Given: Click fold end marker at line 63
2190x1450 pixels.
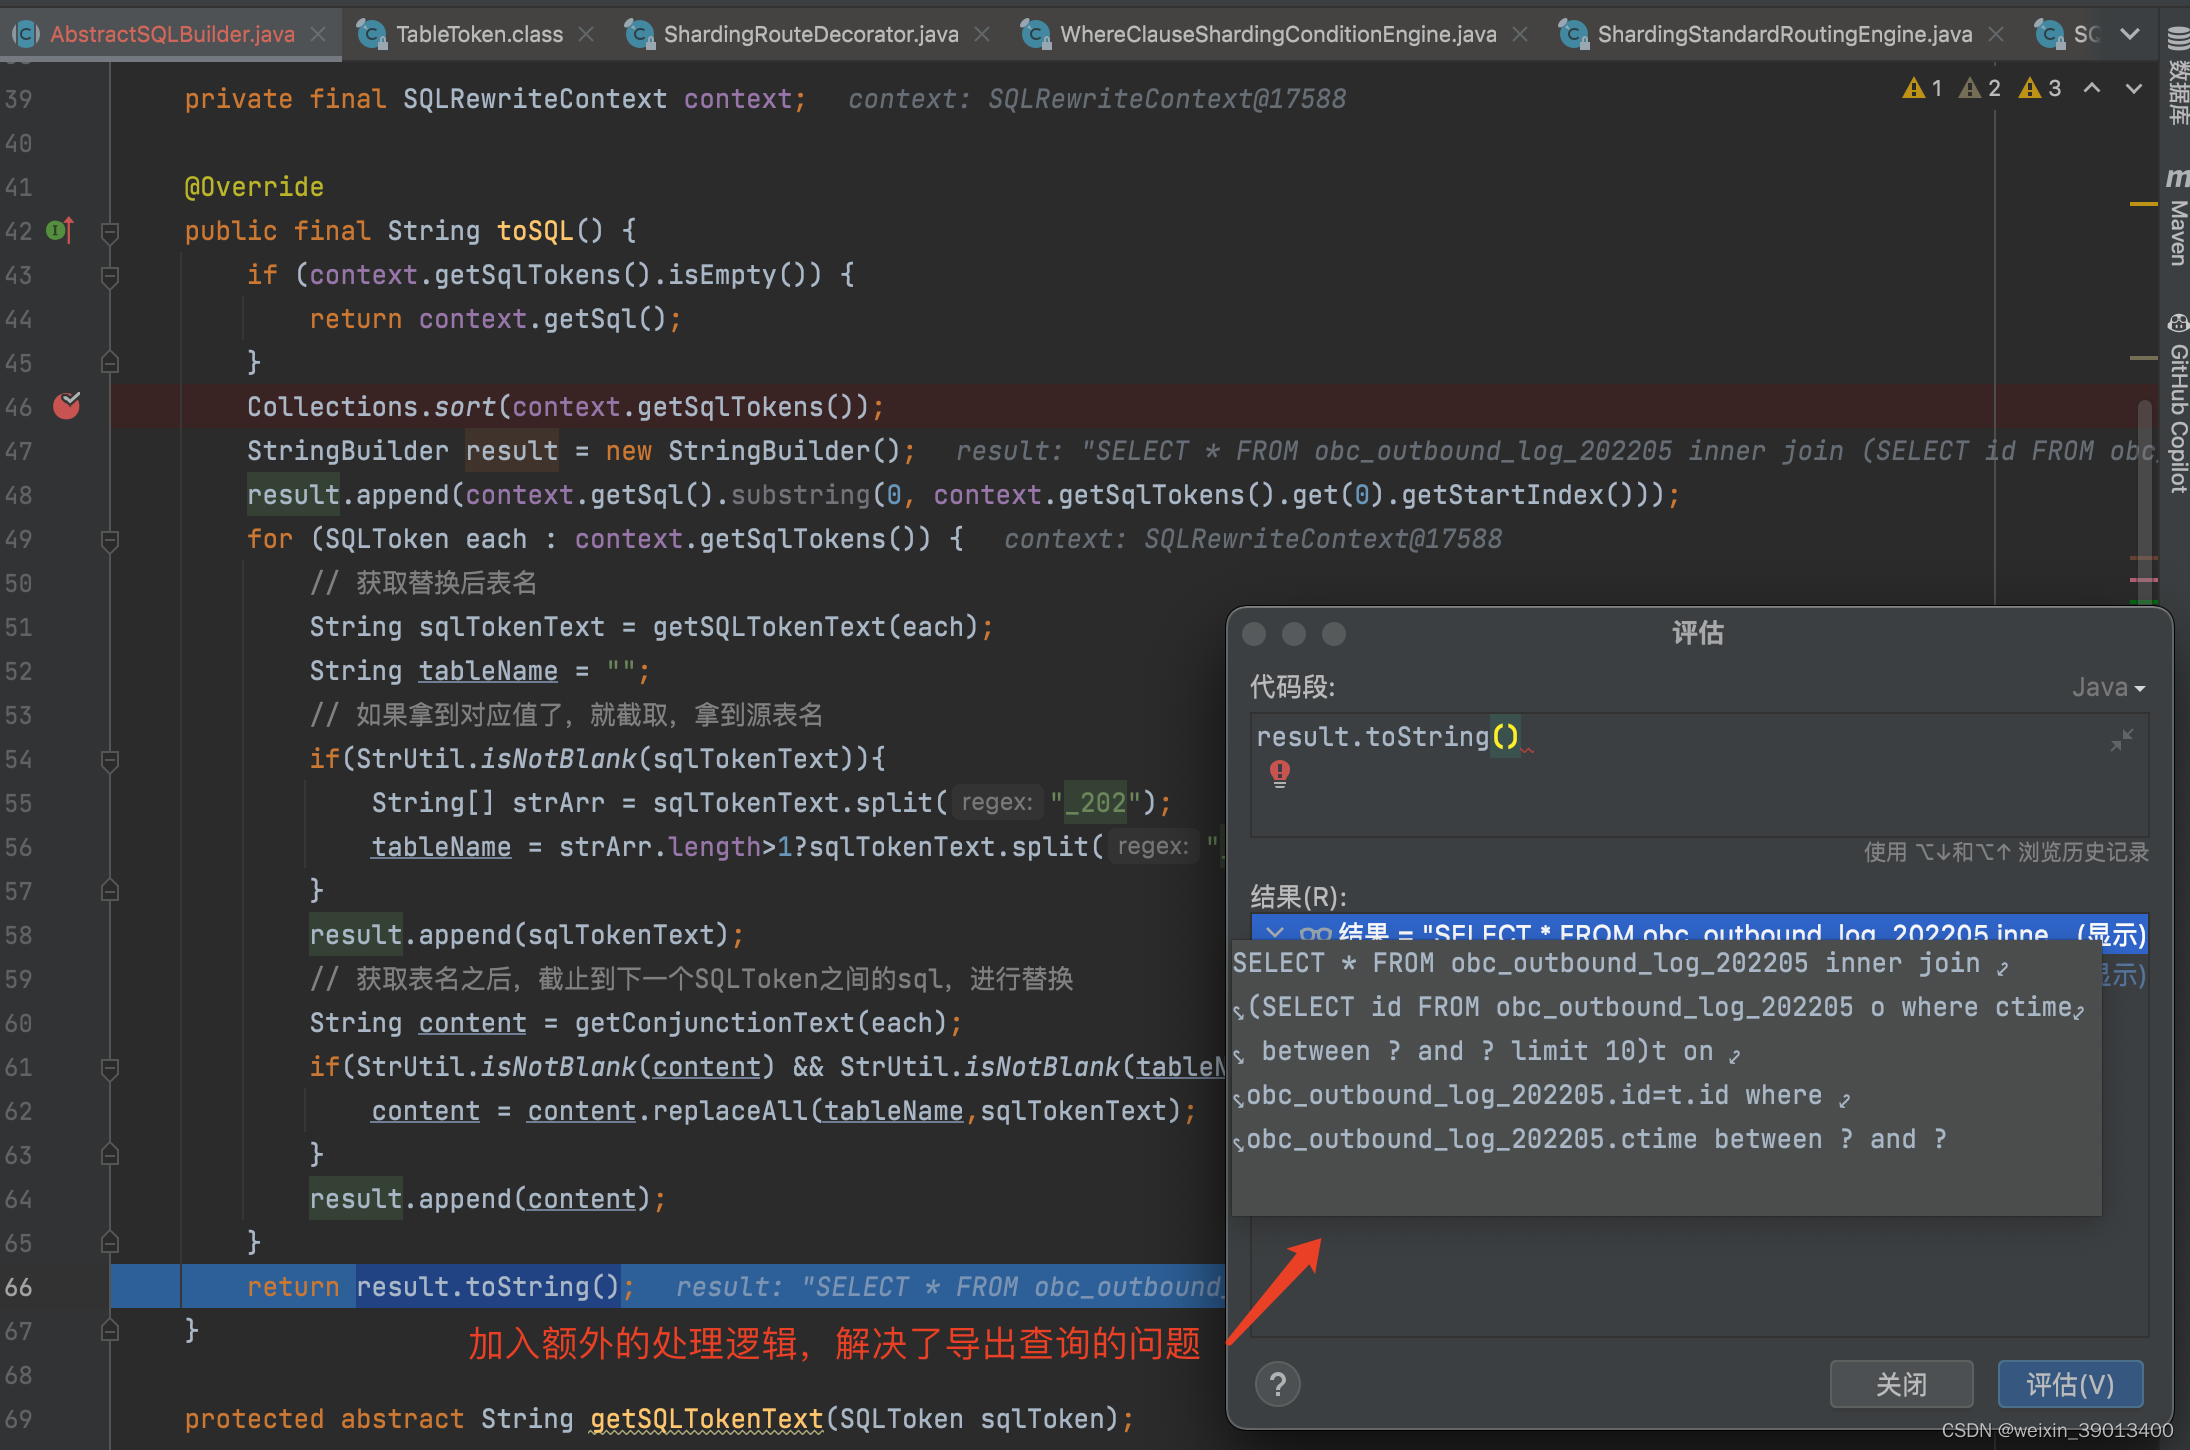Looking at the screenshot, I should click(110, 1154).
